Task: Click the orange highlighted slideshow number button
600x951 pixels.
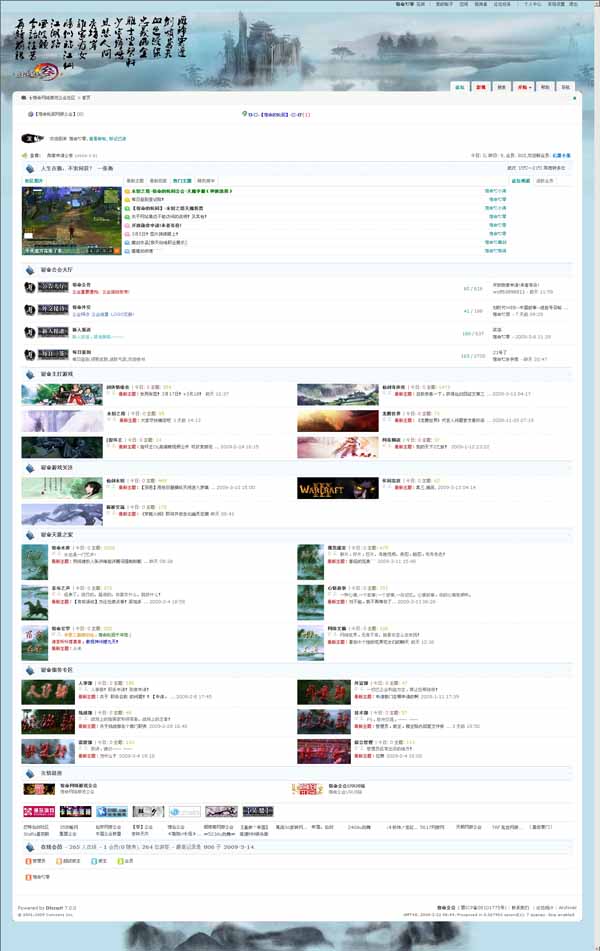Action: 117,250
